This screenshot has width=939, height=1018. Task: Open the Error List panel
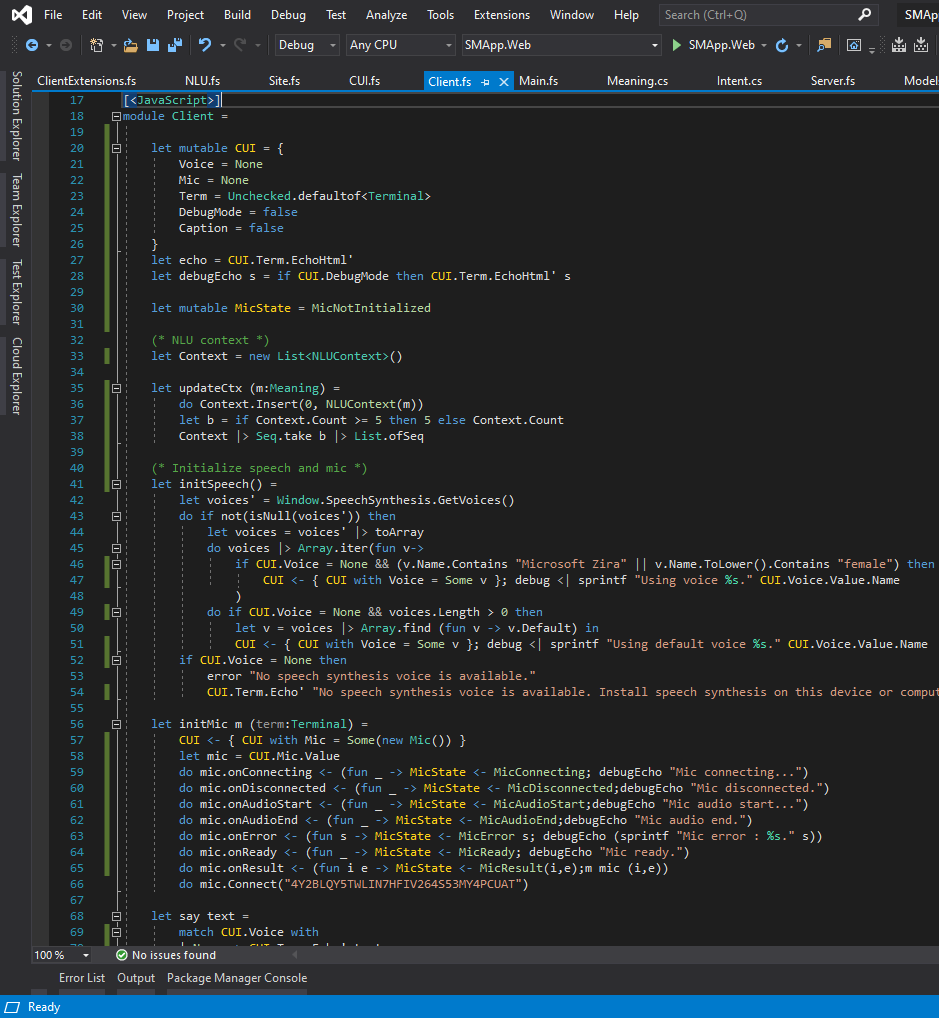82,978
